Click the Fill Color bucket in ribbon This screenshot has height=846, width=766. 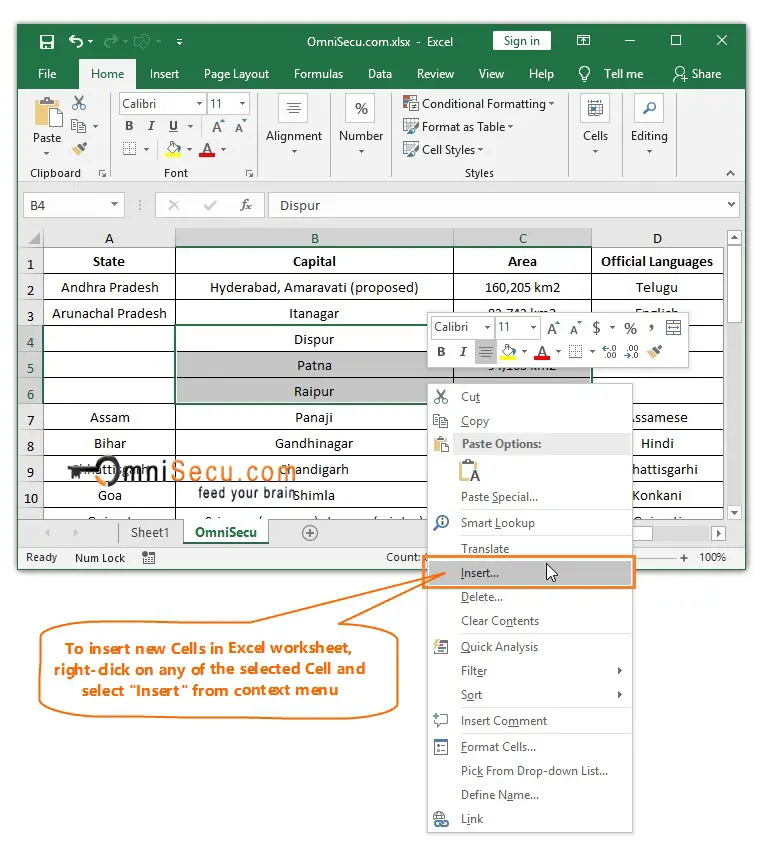point(173,149)
